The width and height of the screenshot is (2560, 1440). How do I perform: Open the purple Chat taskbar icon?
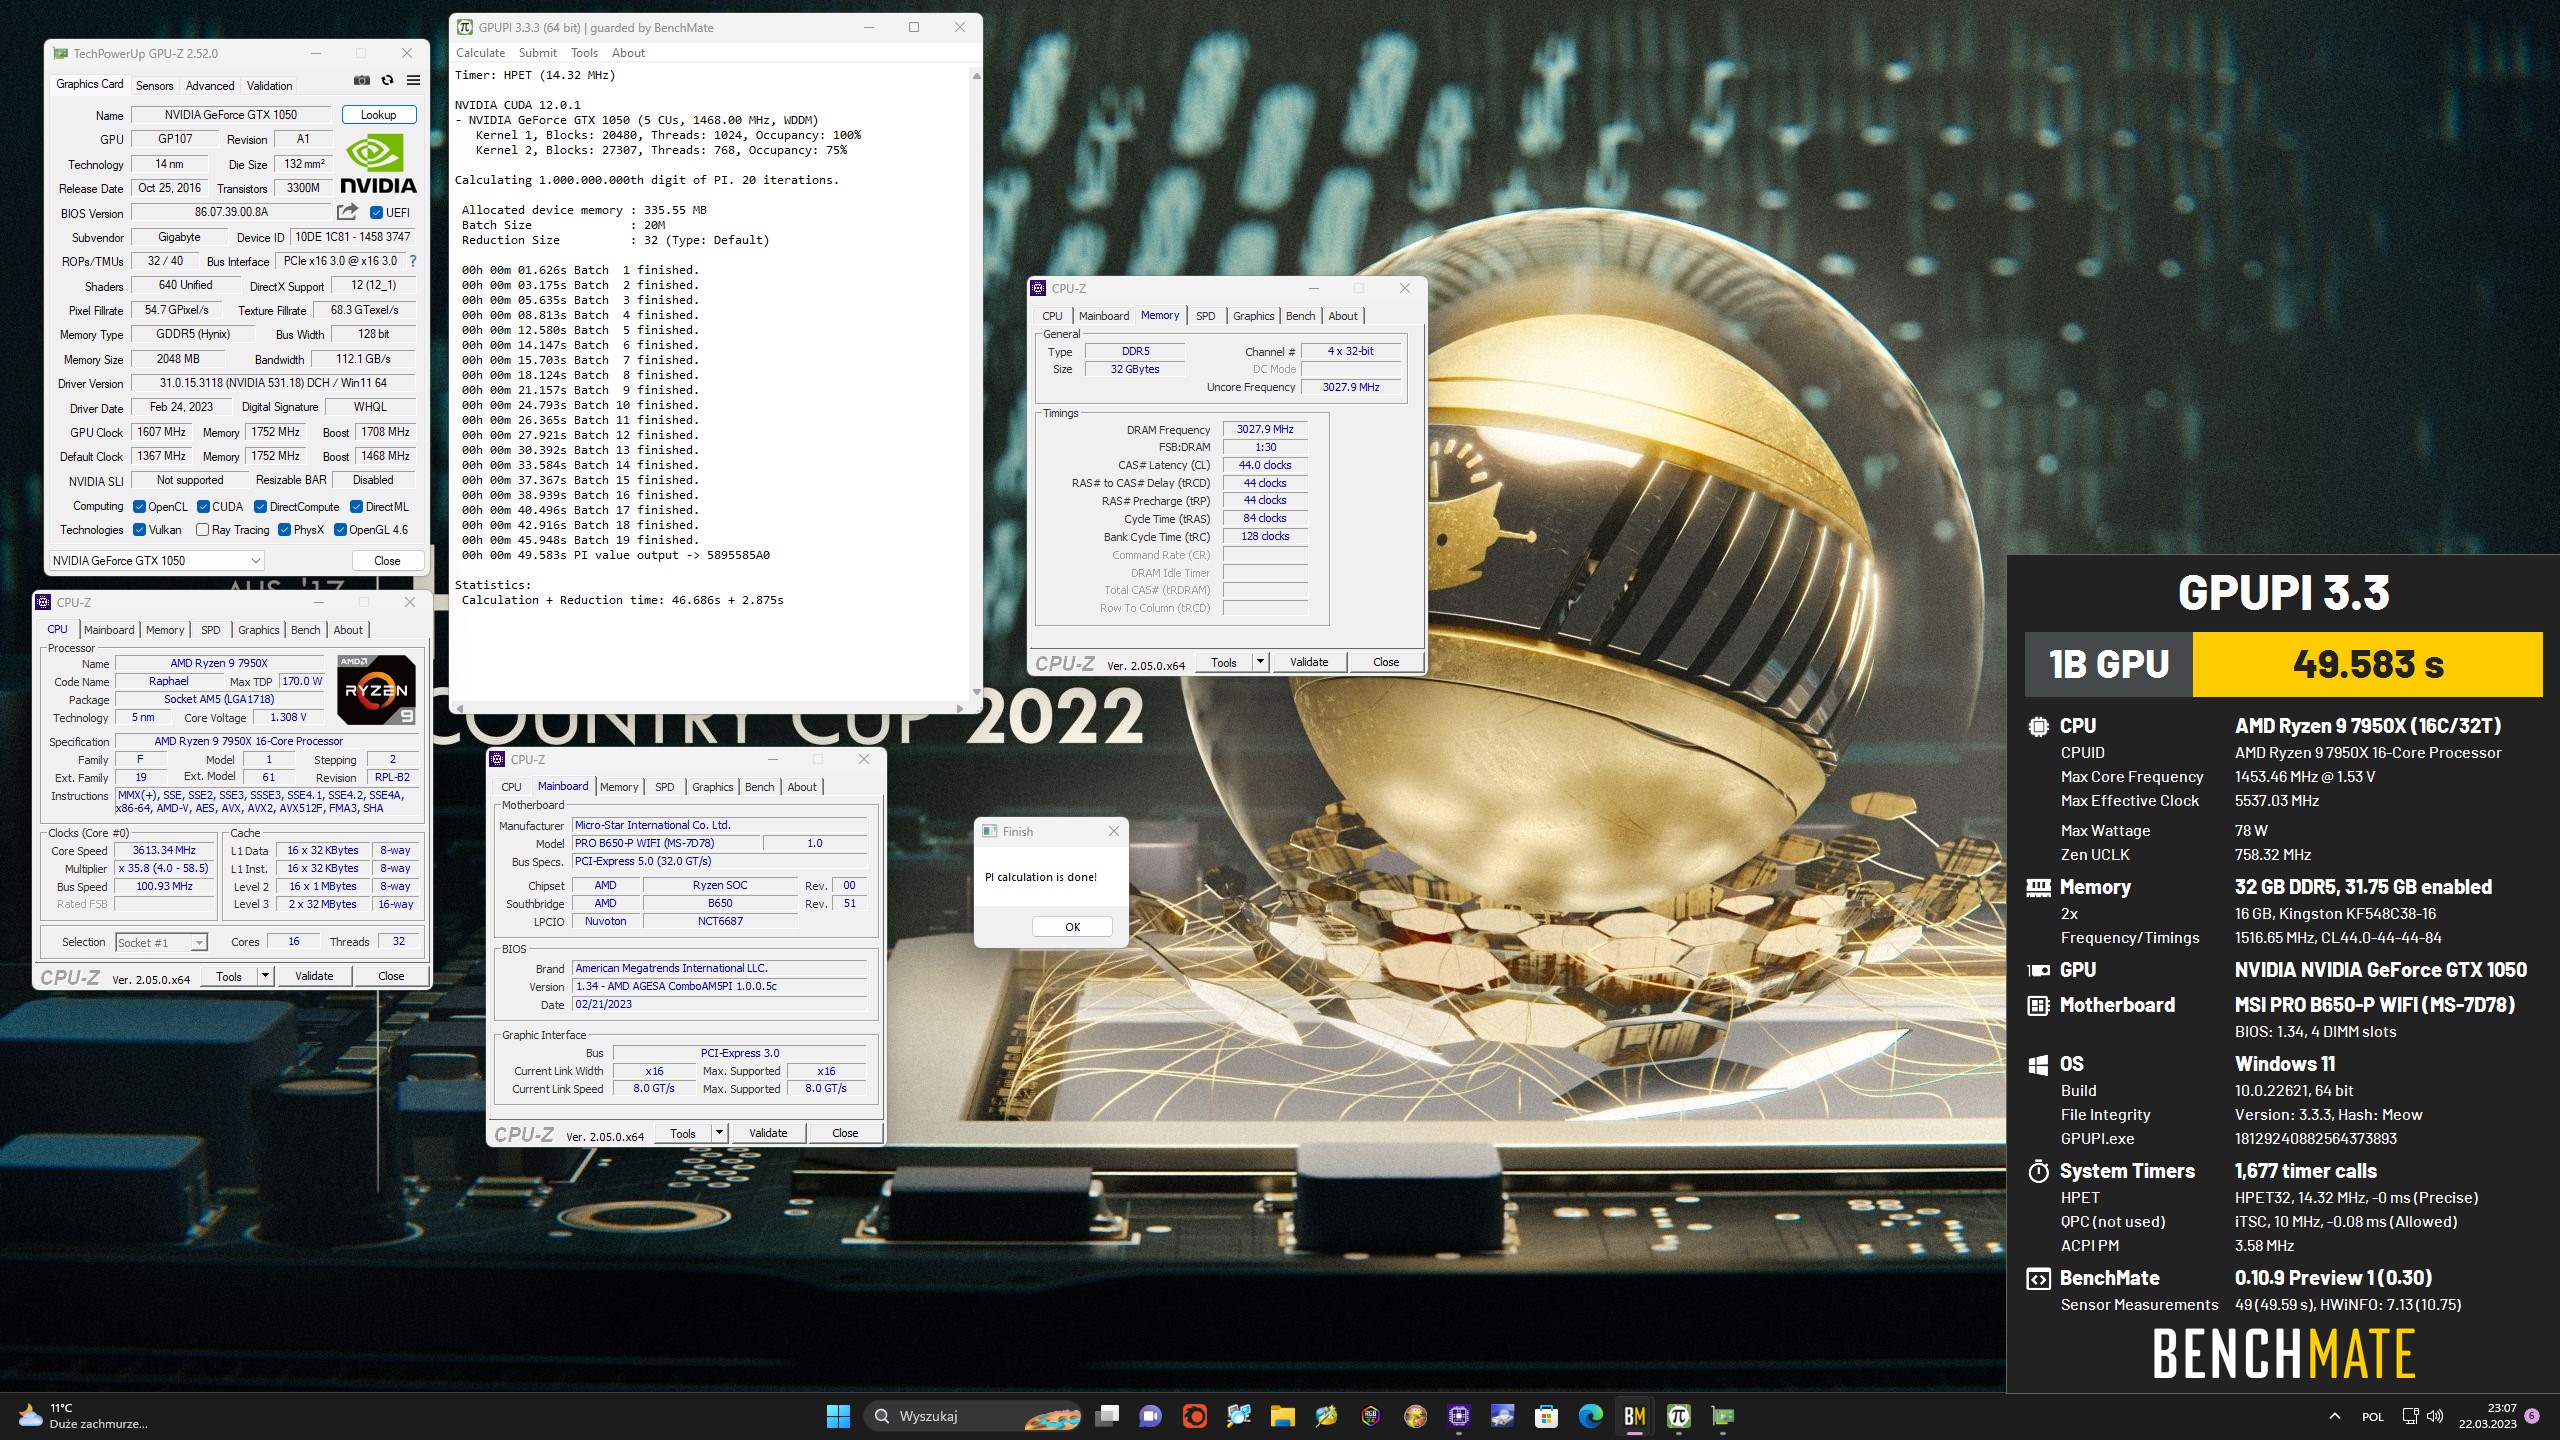click(1150, 1416)
